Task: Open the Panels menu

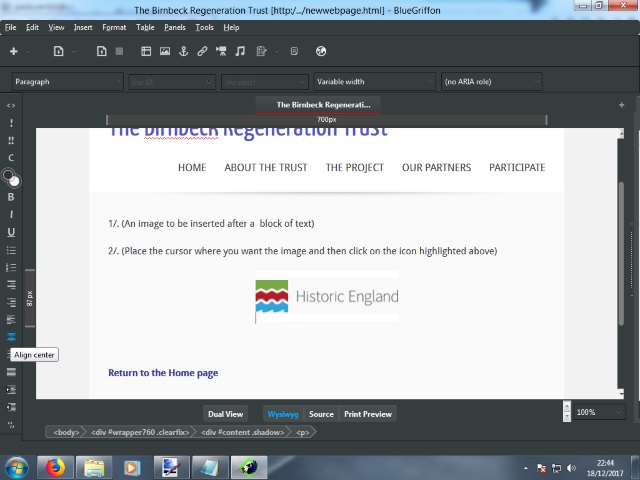Action: 175,27
